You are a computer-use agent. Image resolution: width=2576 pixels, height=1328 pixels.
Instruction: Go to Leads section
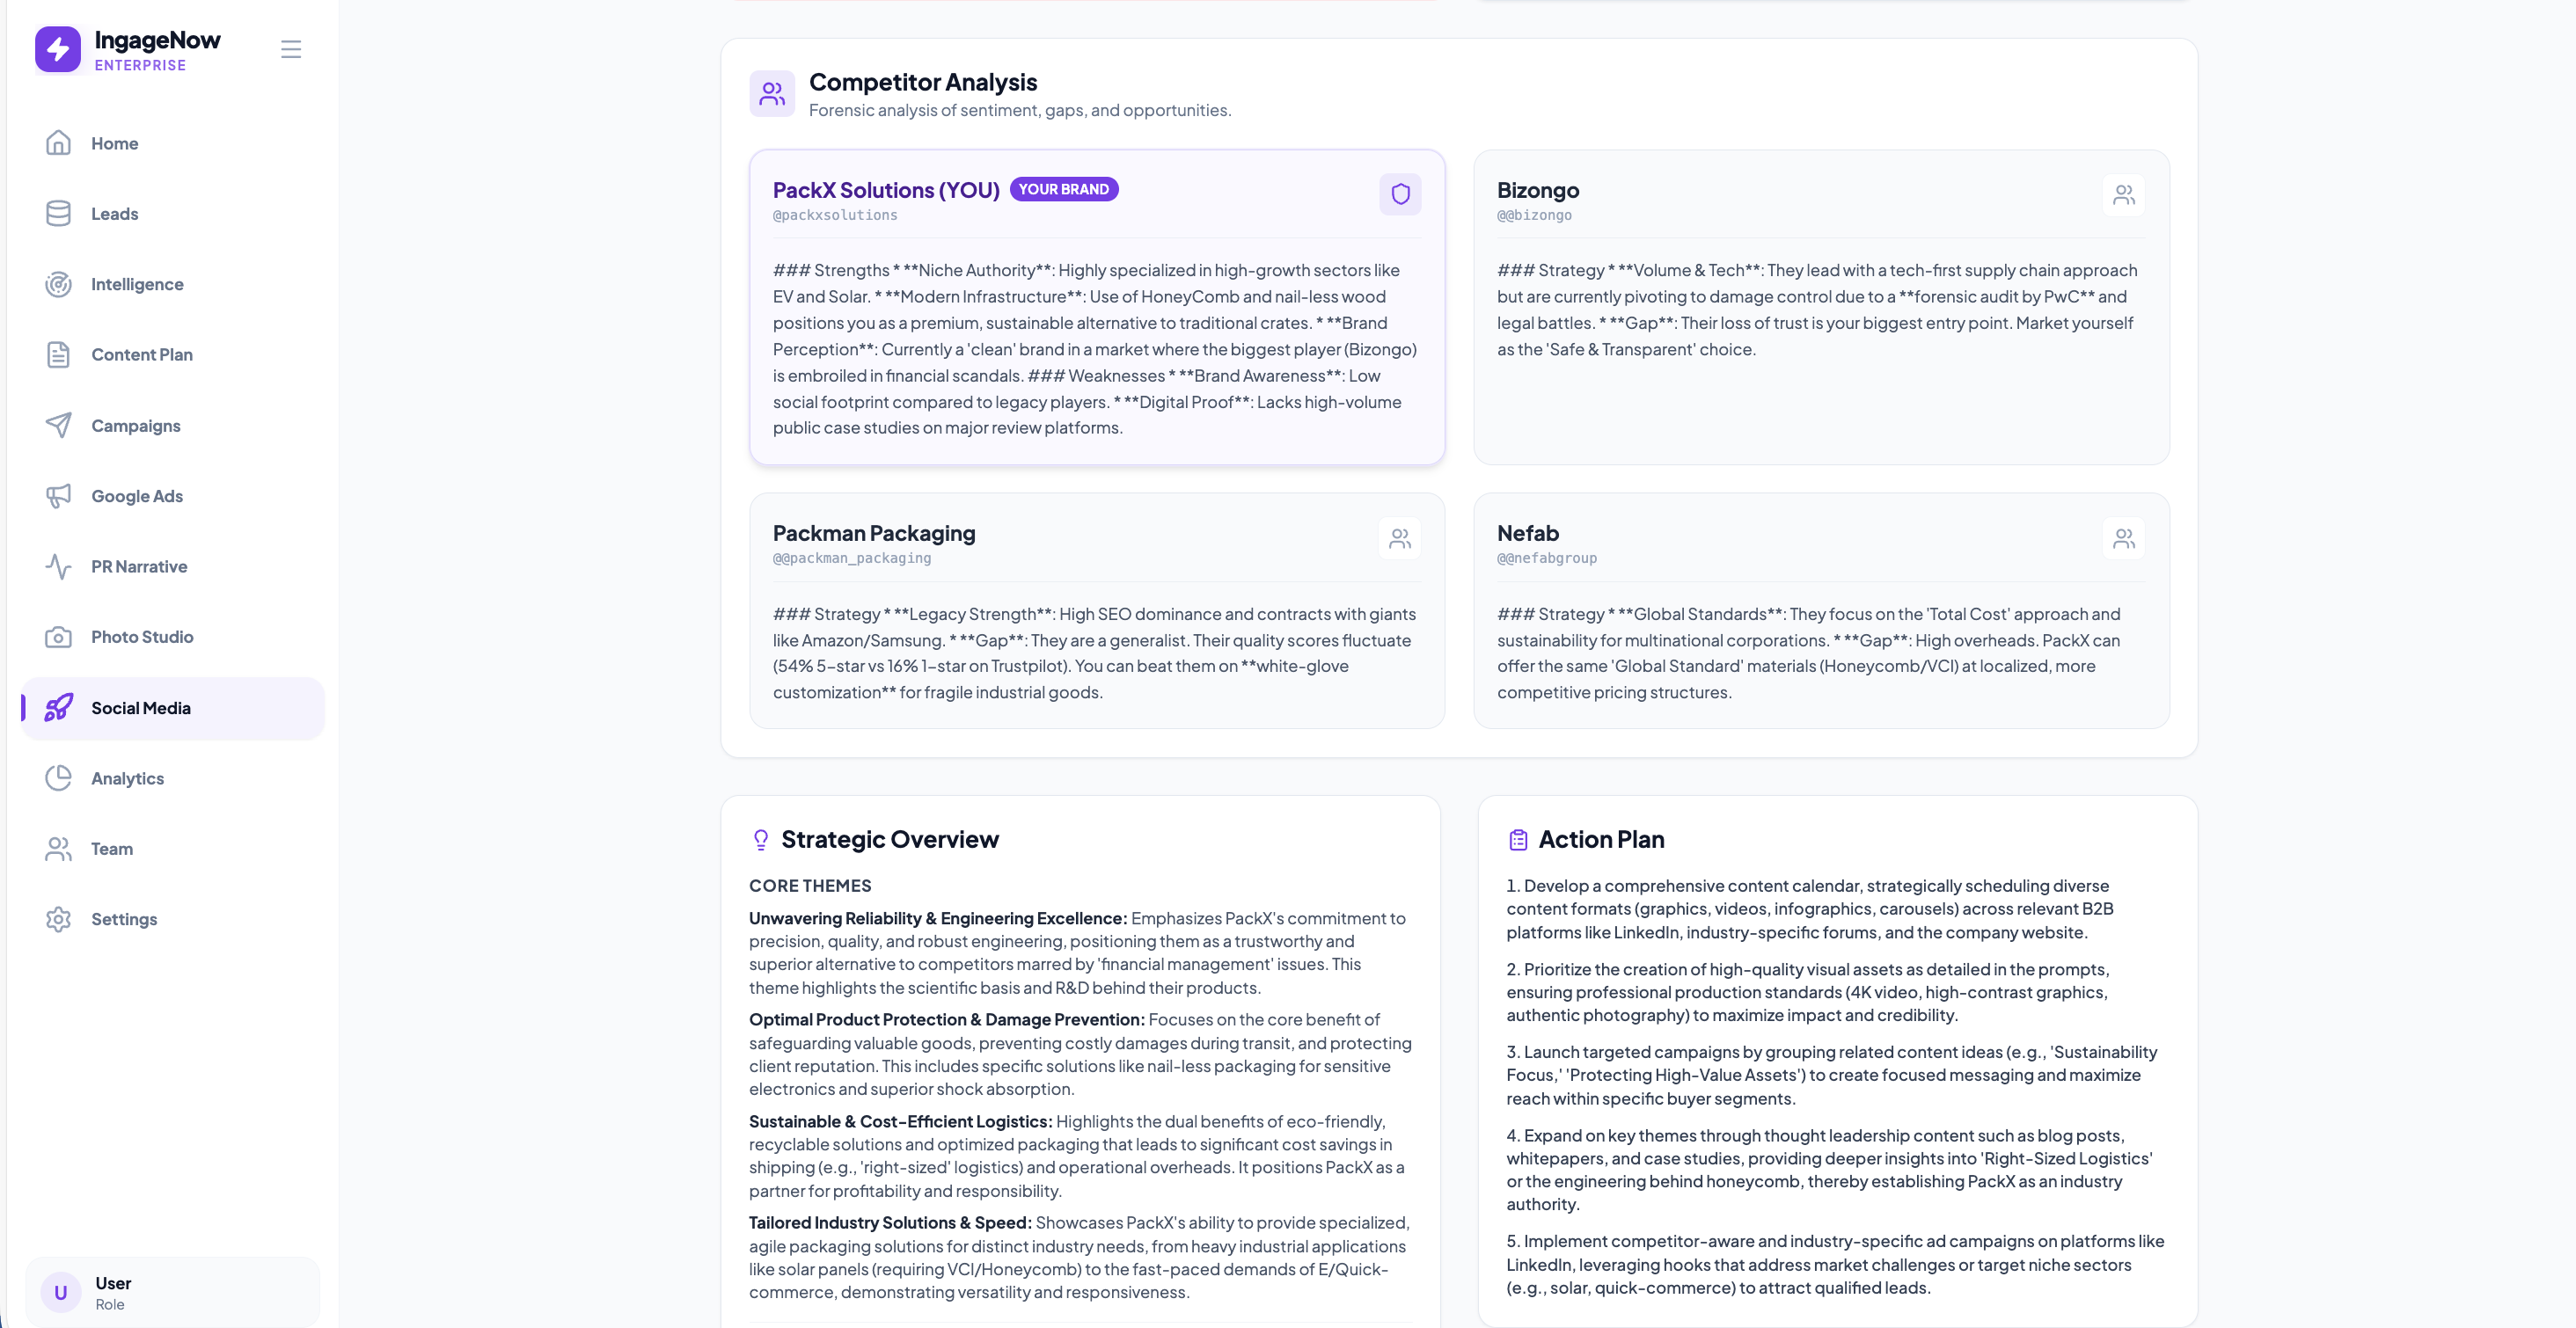114,214
